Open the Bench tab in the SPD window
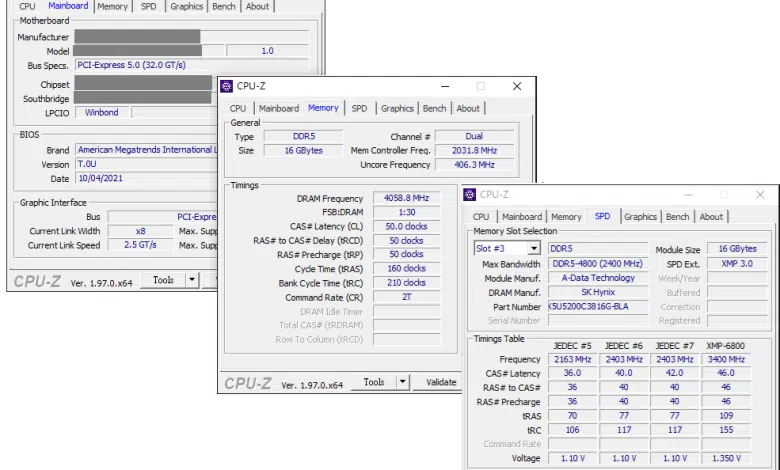 678,217
